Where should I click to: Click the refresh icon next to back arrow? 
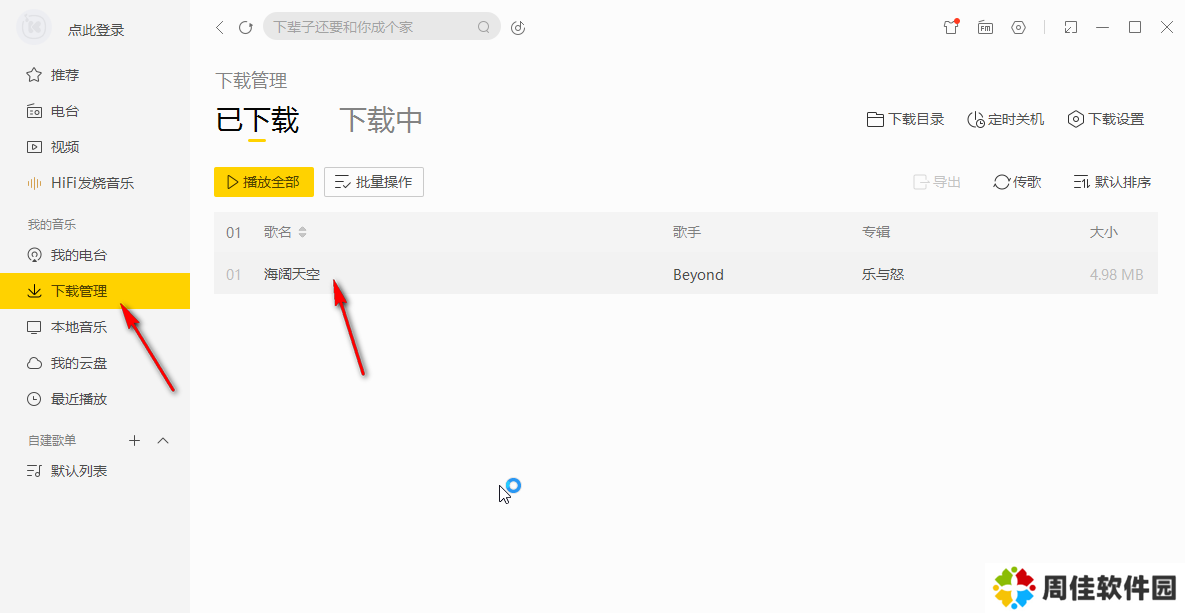click(x=246, y=27)
